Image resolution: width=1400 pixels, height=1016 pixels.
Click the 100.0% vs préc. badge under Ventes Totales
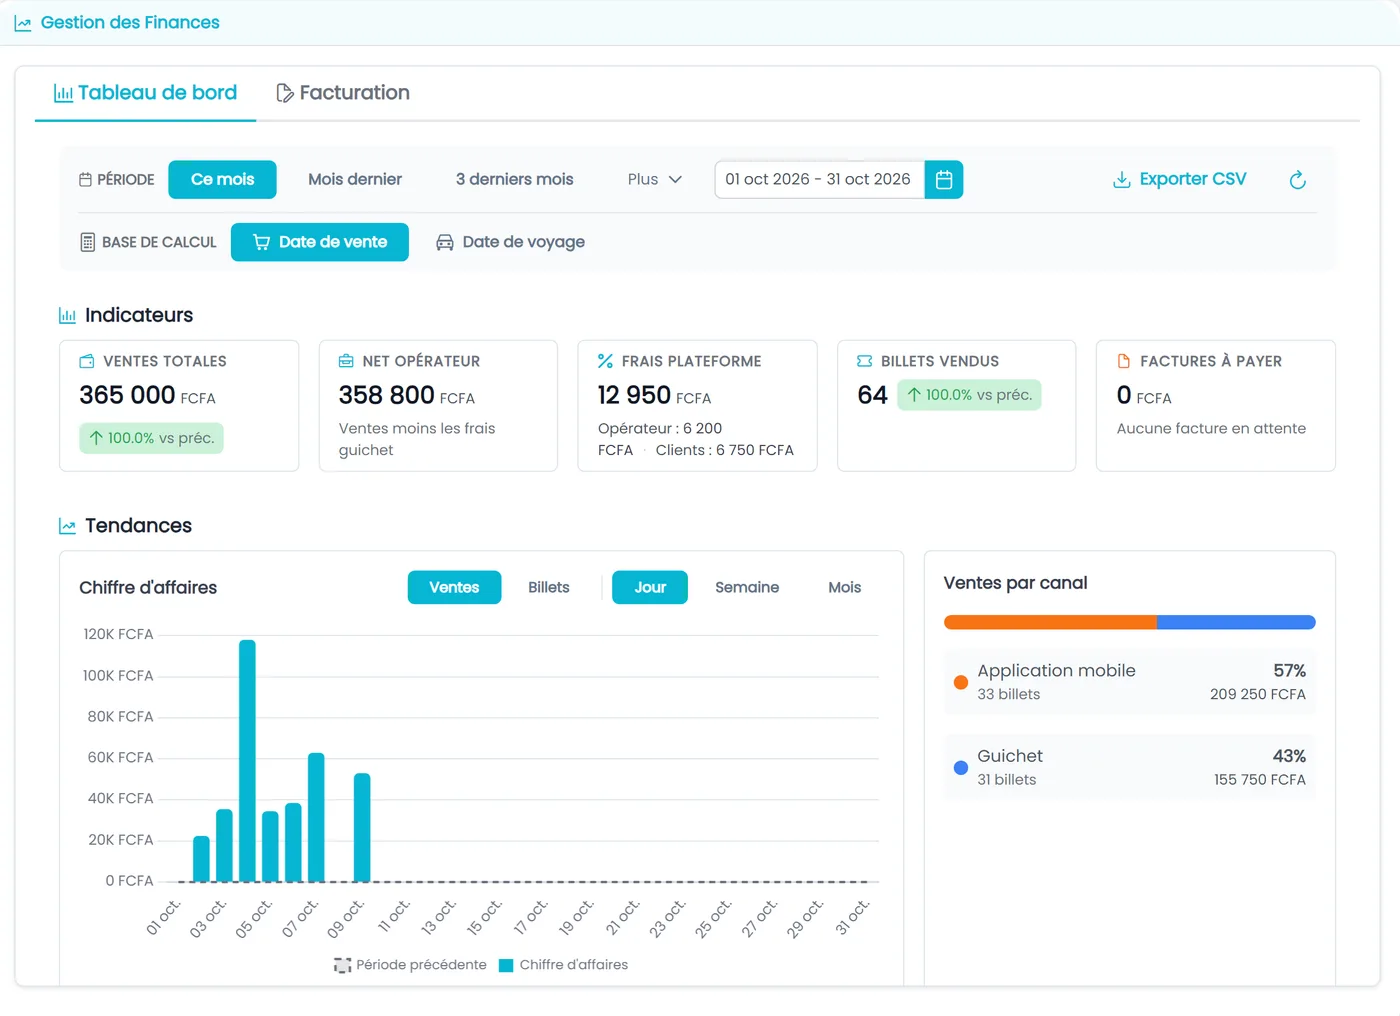pos(151,438)
